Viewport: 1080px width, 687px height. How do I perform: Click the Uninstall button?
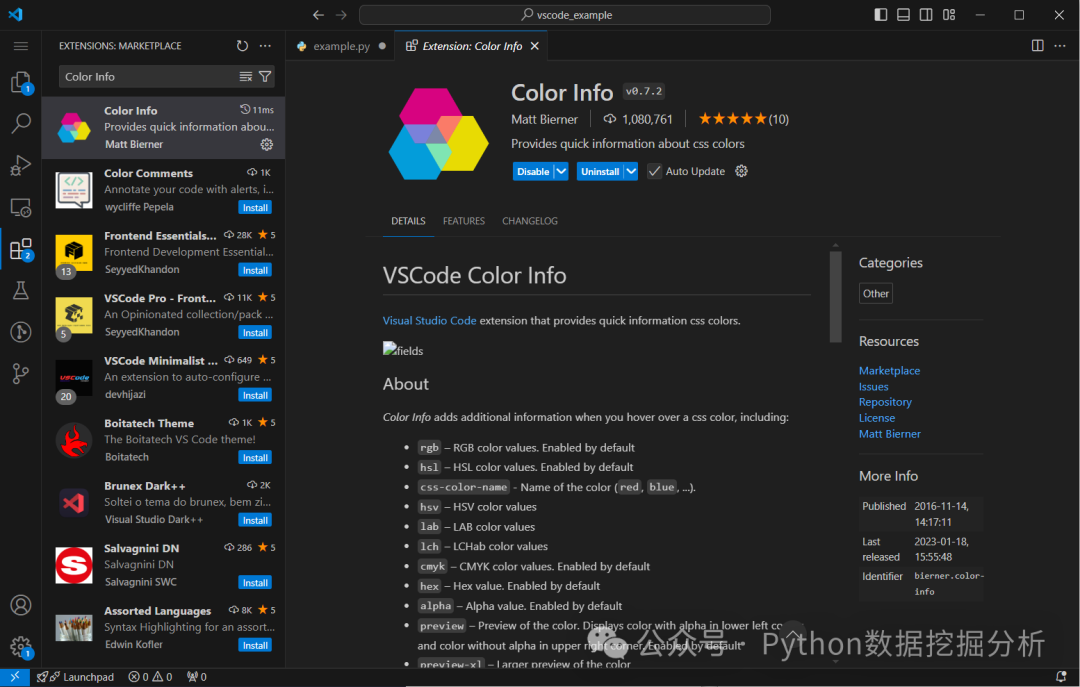tap(600, 171)
